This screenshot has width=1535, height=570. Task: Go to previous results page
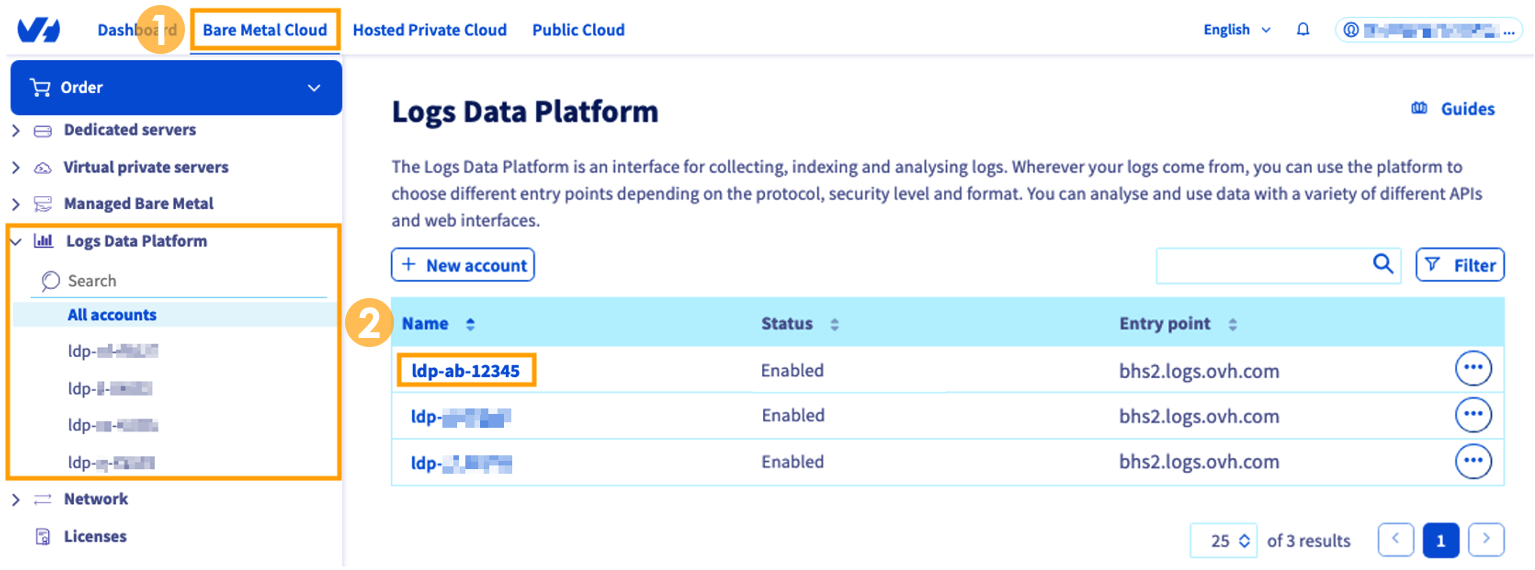(x=1396, y=540)
